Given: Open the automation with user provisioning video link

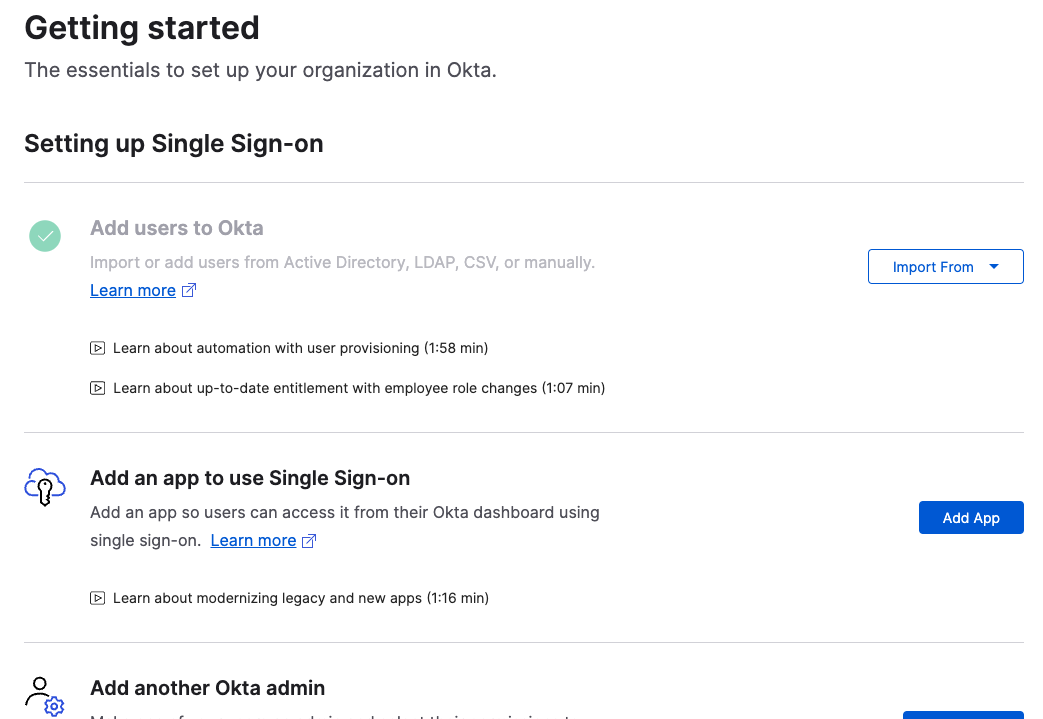Looking at the screenshot, I should 301,348.
